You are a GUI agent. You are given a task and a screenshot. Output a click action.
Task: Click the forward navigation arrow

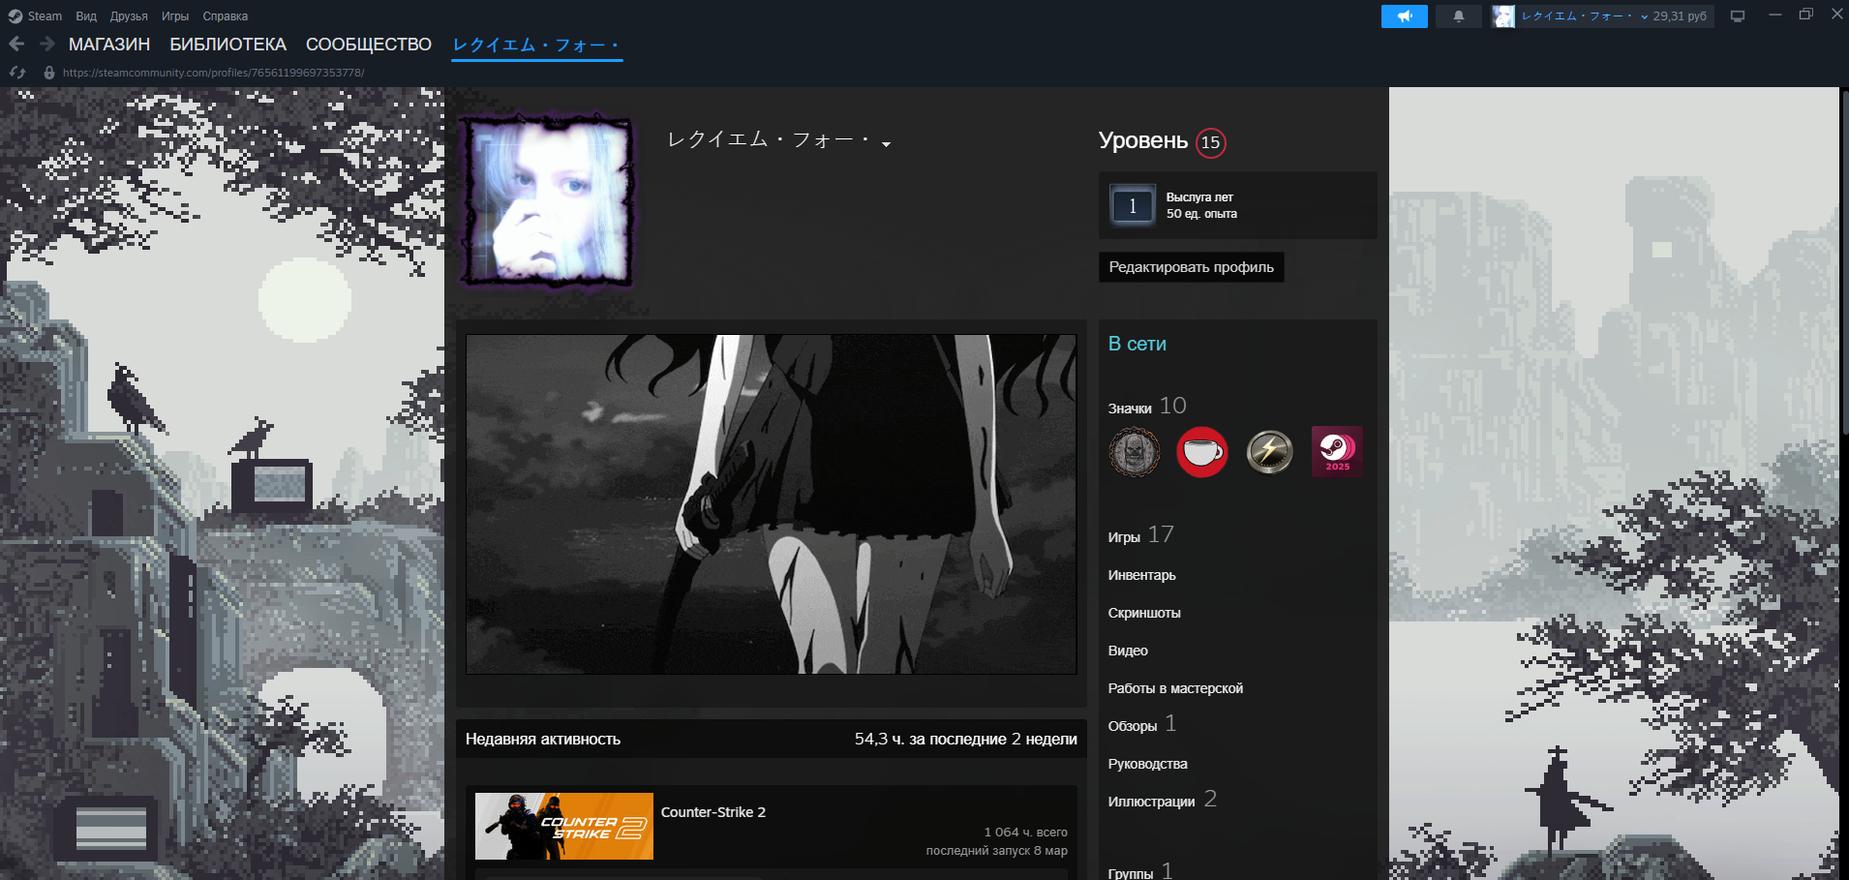point(47,44)
